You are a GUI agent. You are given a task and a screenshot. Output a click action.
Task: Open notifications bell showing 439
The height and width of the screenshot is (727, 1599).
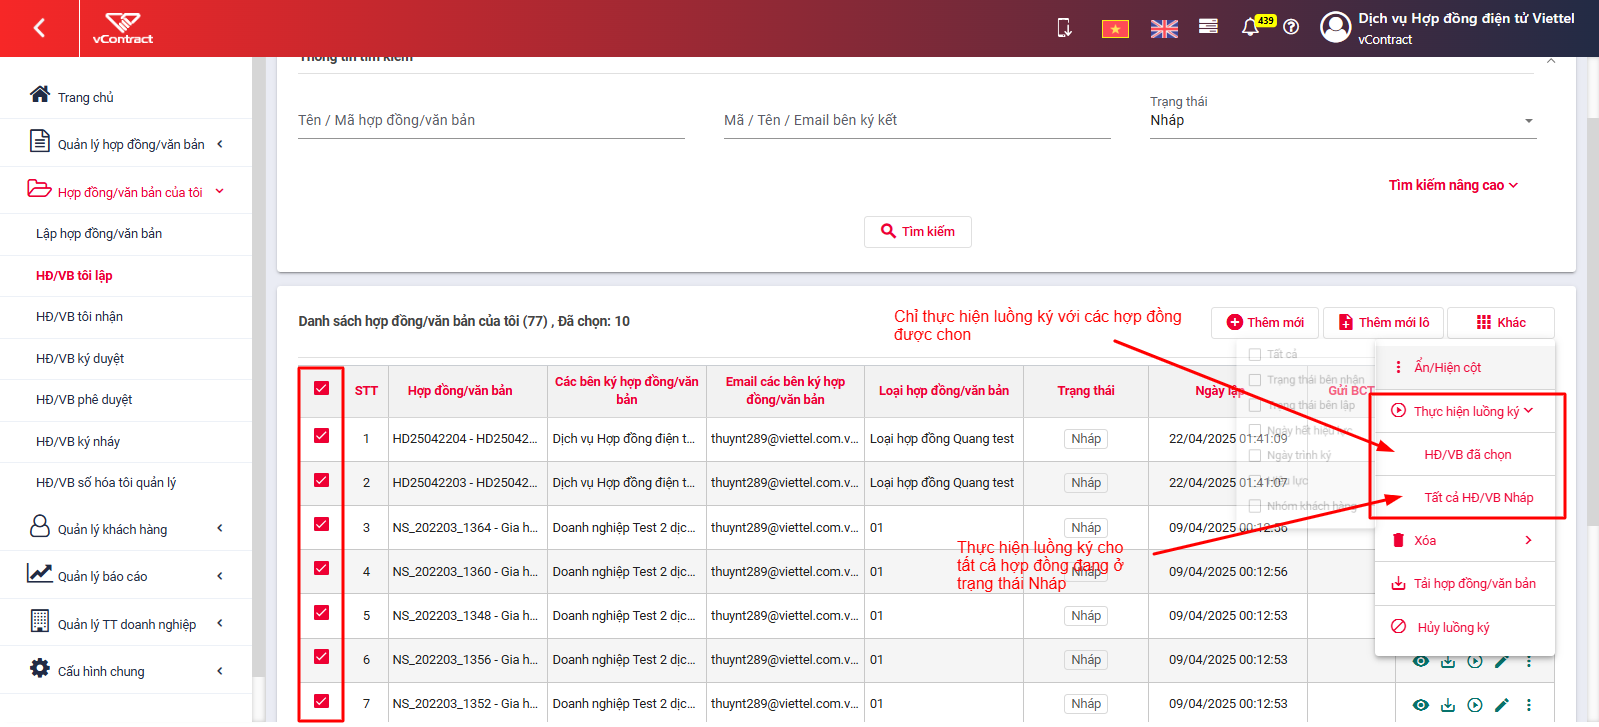1250,27
